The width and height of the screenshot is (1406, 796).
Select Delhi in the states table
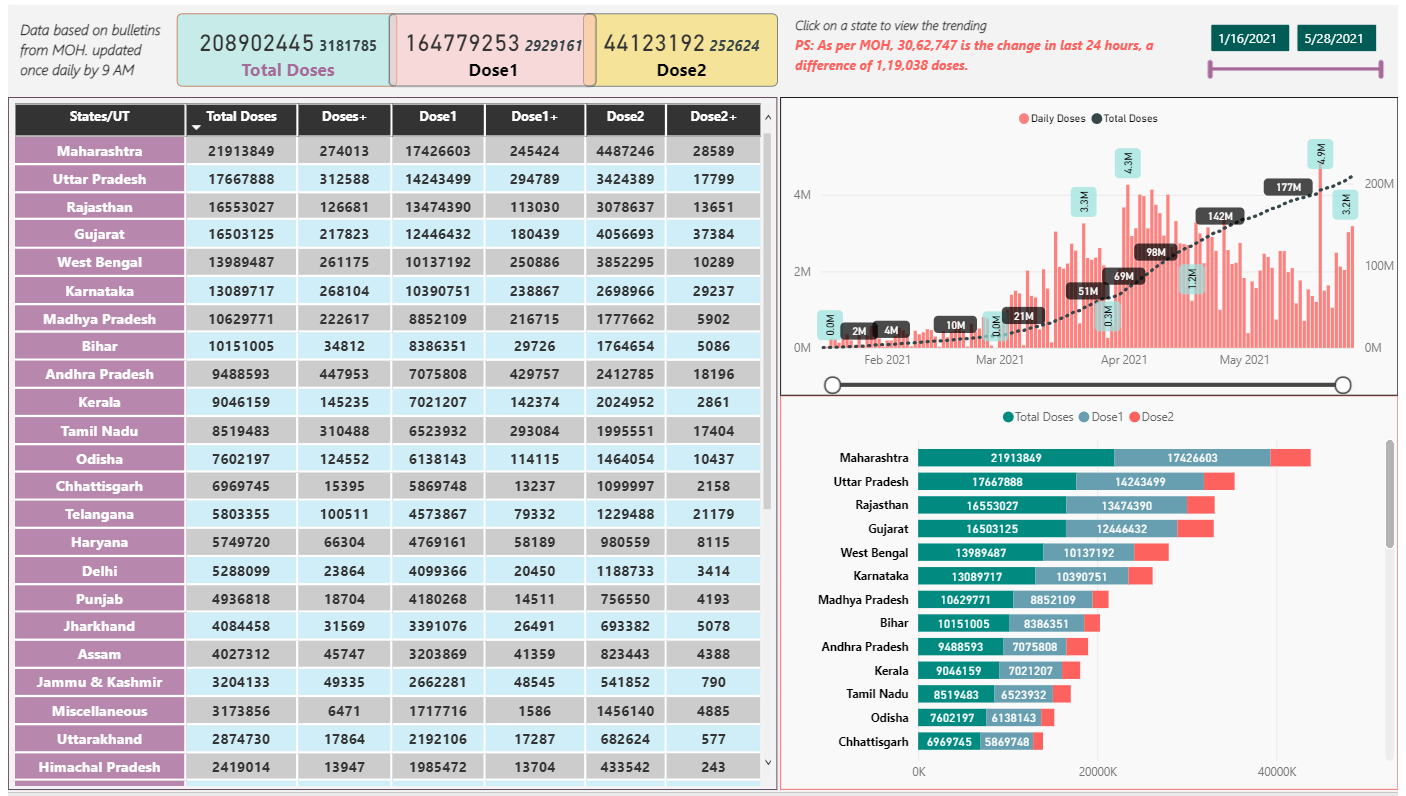coord(100,571)
